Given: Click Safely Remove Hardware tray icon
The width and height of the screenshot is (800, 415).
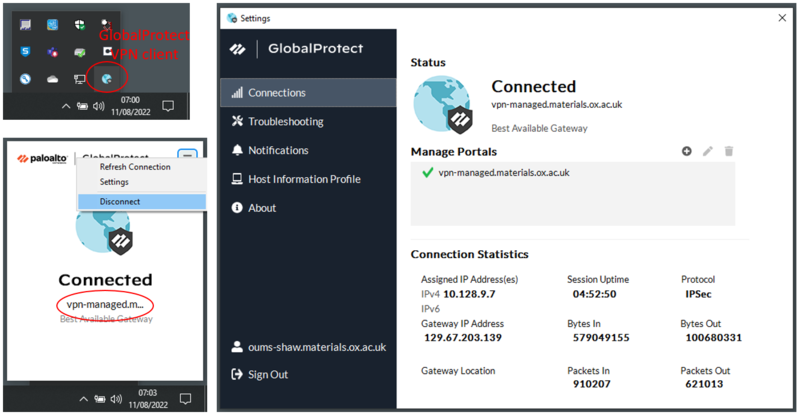Looking at the screenshot, I should pos(80,52).
